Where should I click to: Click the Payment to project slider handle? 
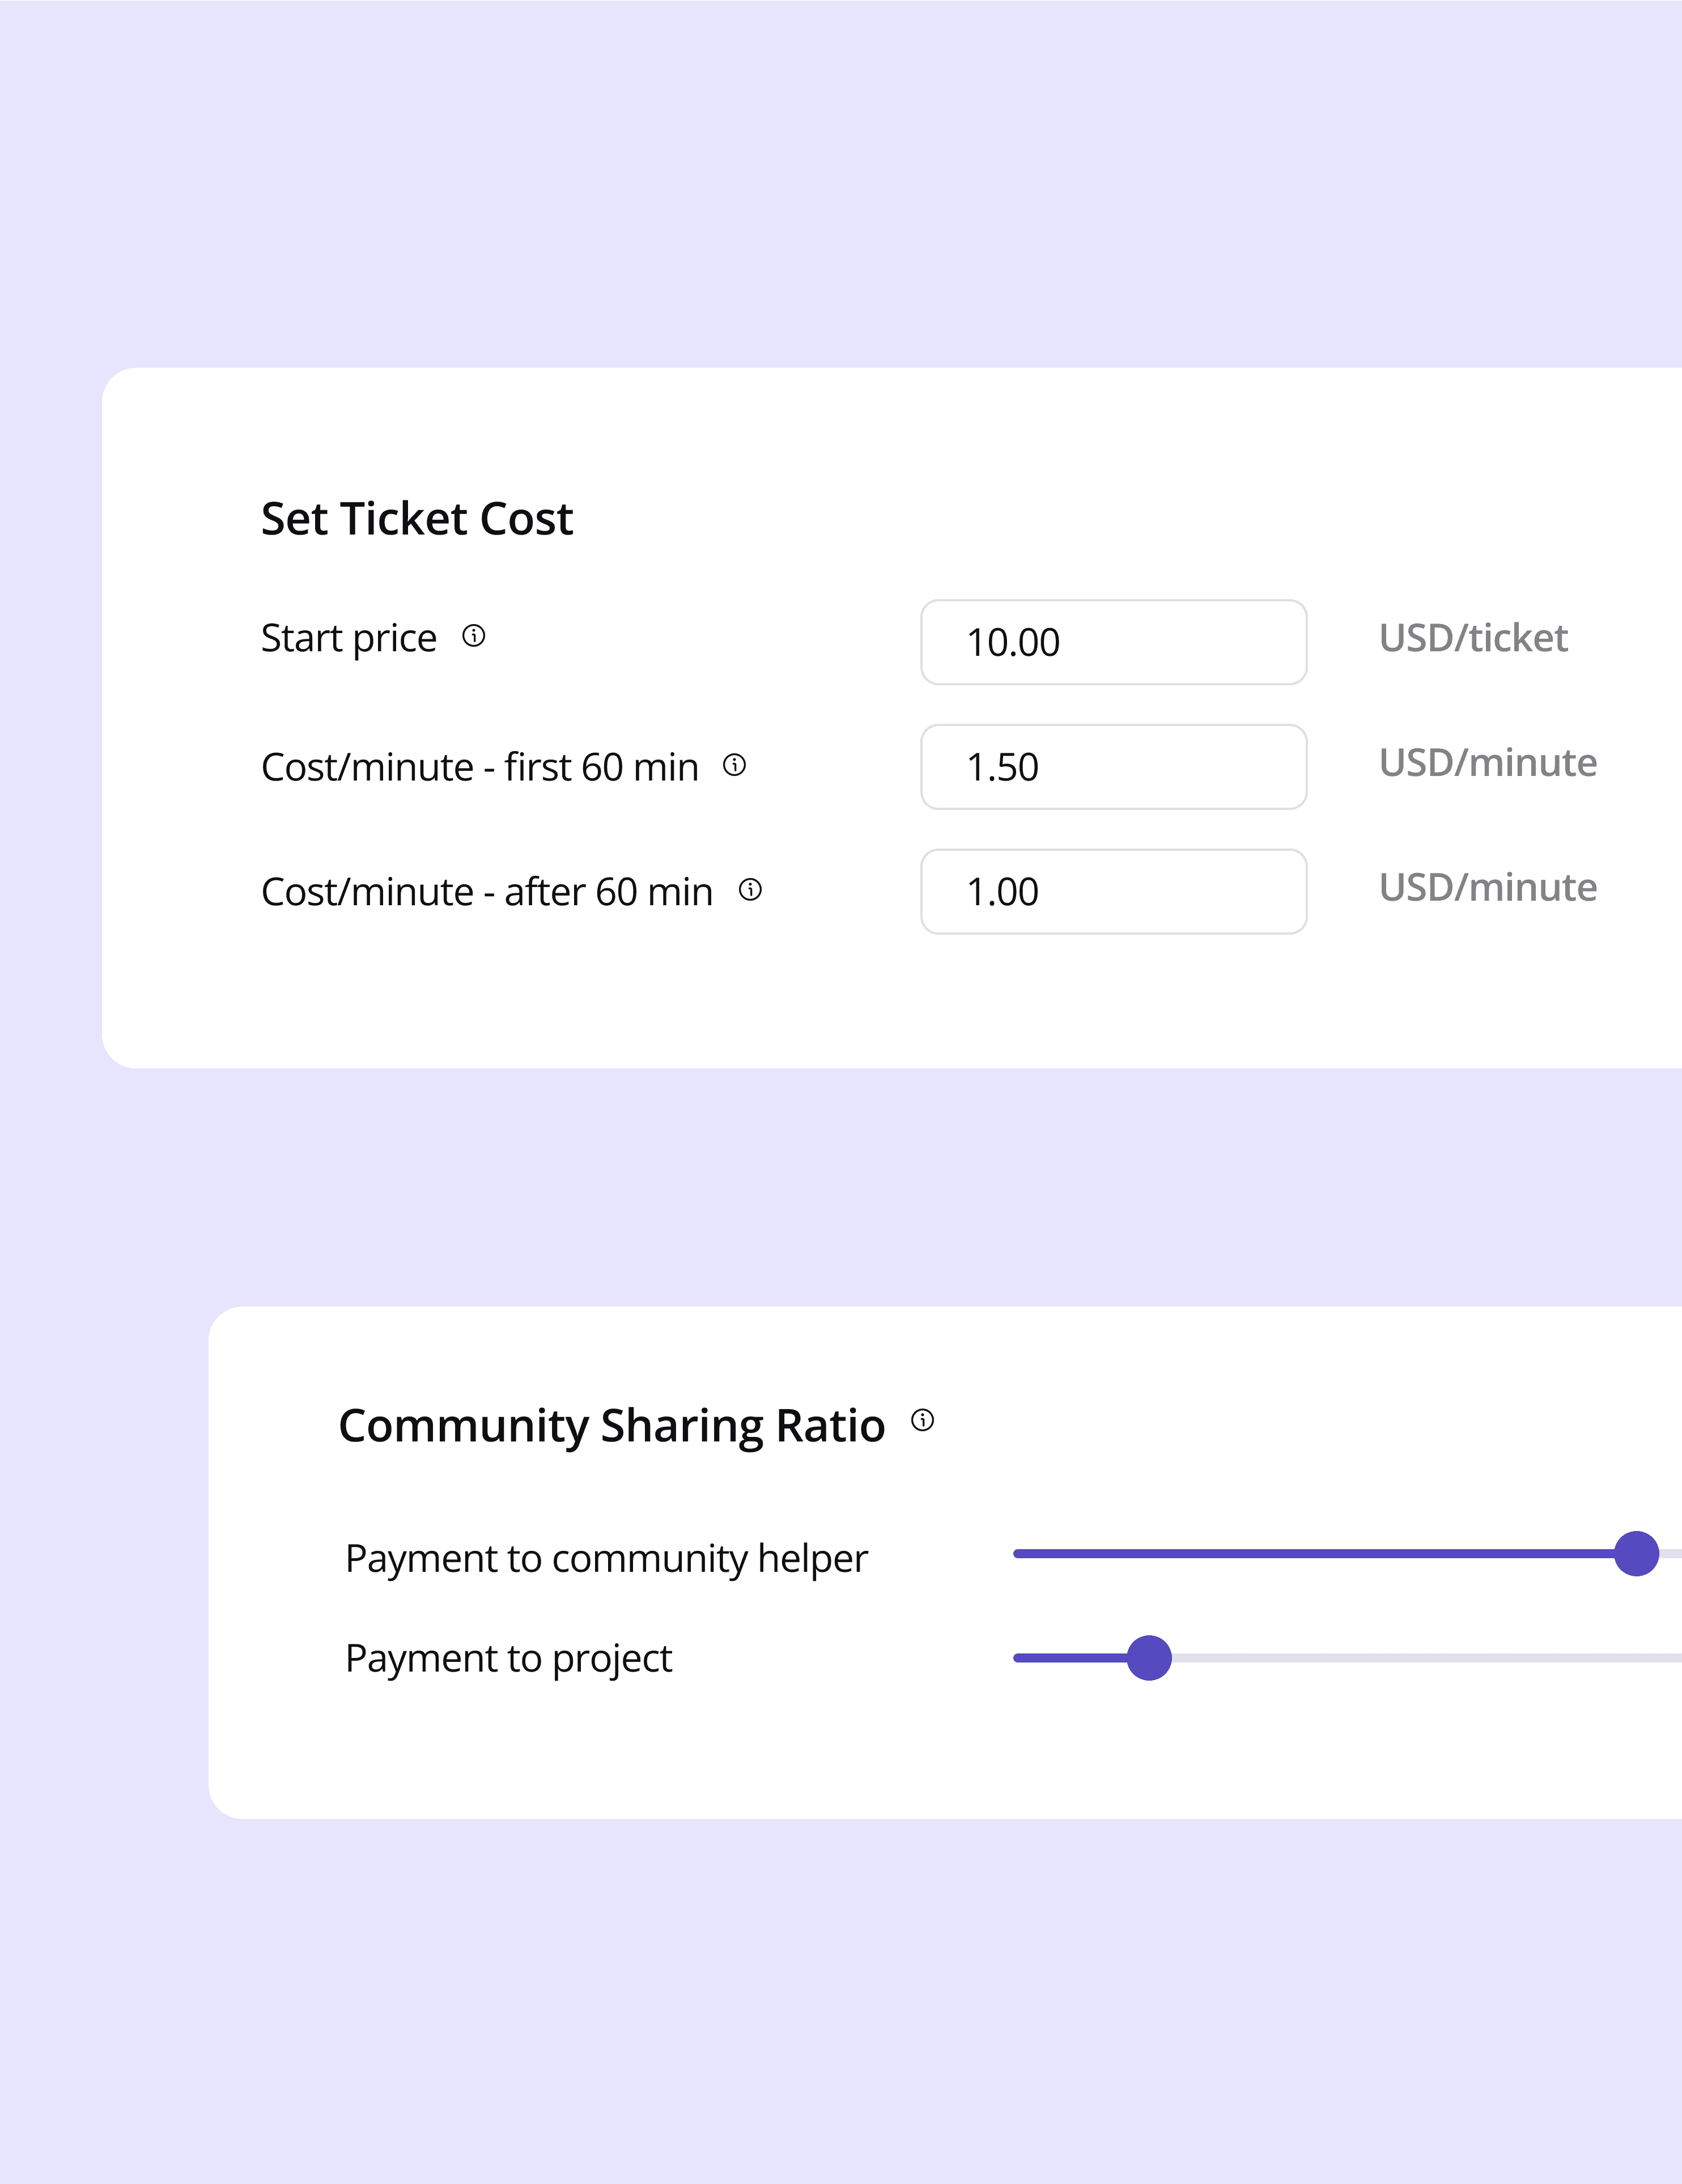tap(1149, 1658)
